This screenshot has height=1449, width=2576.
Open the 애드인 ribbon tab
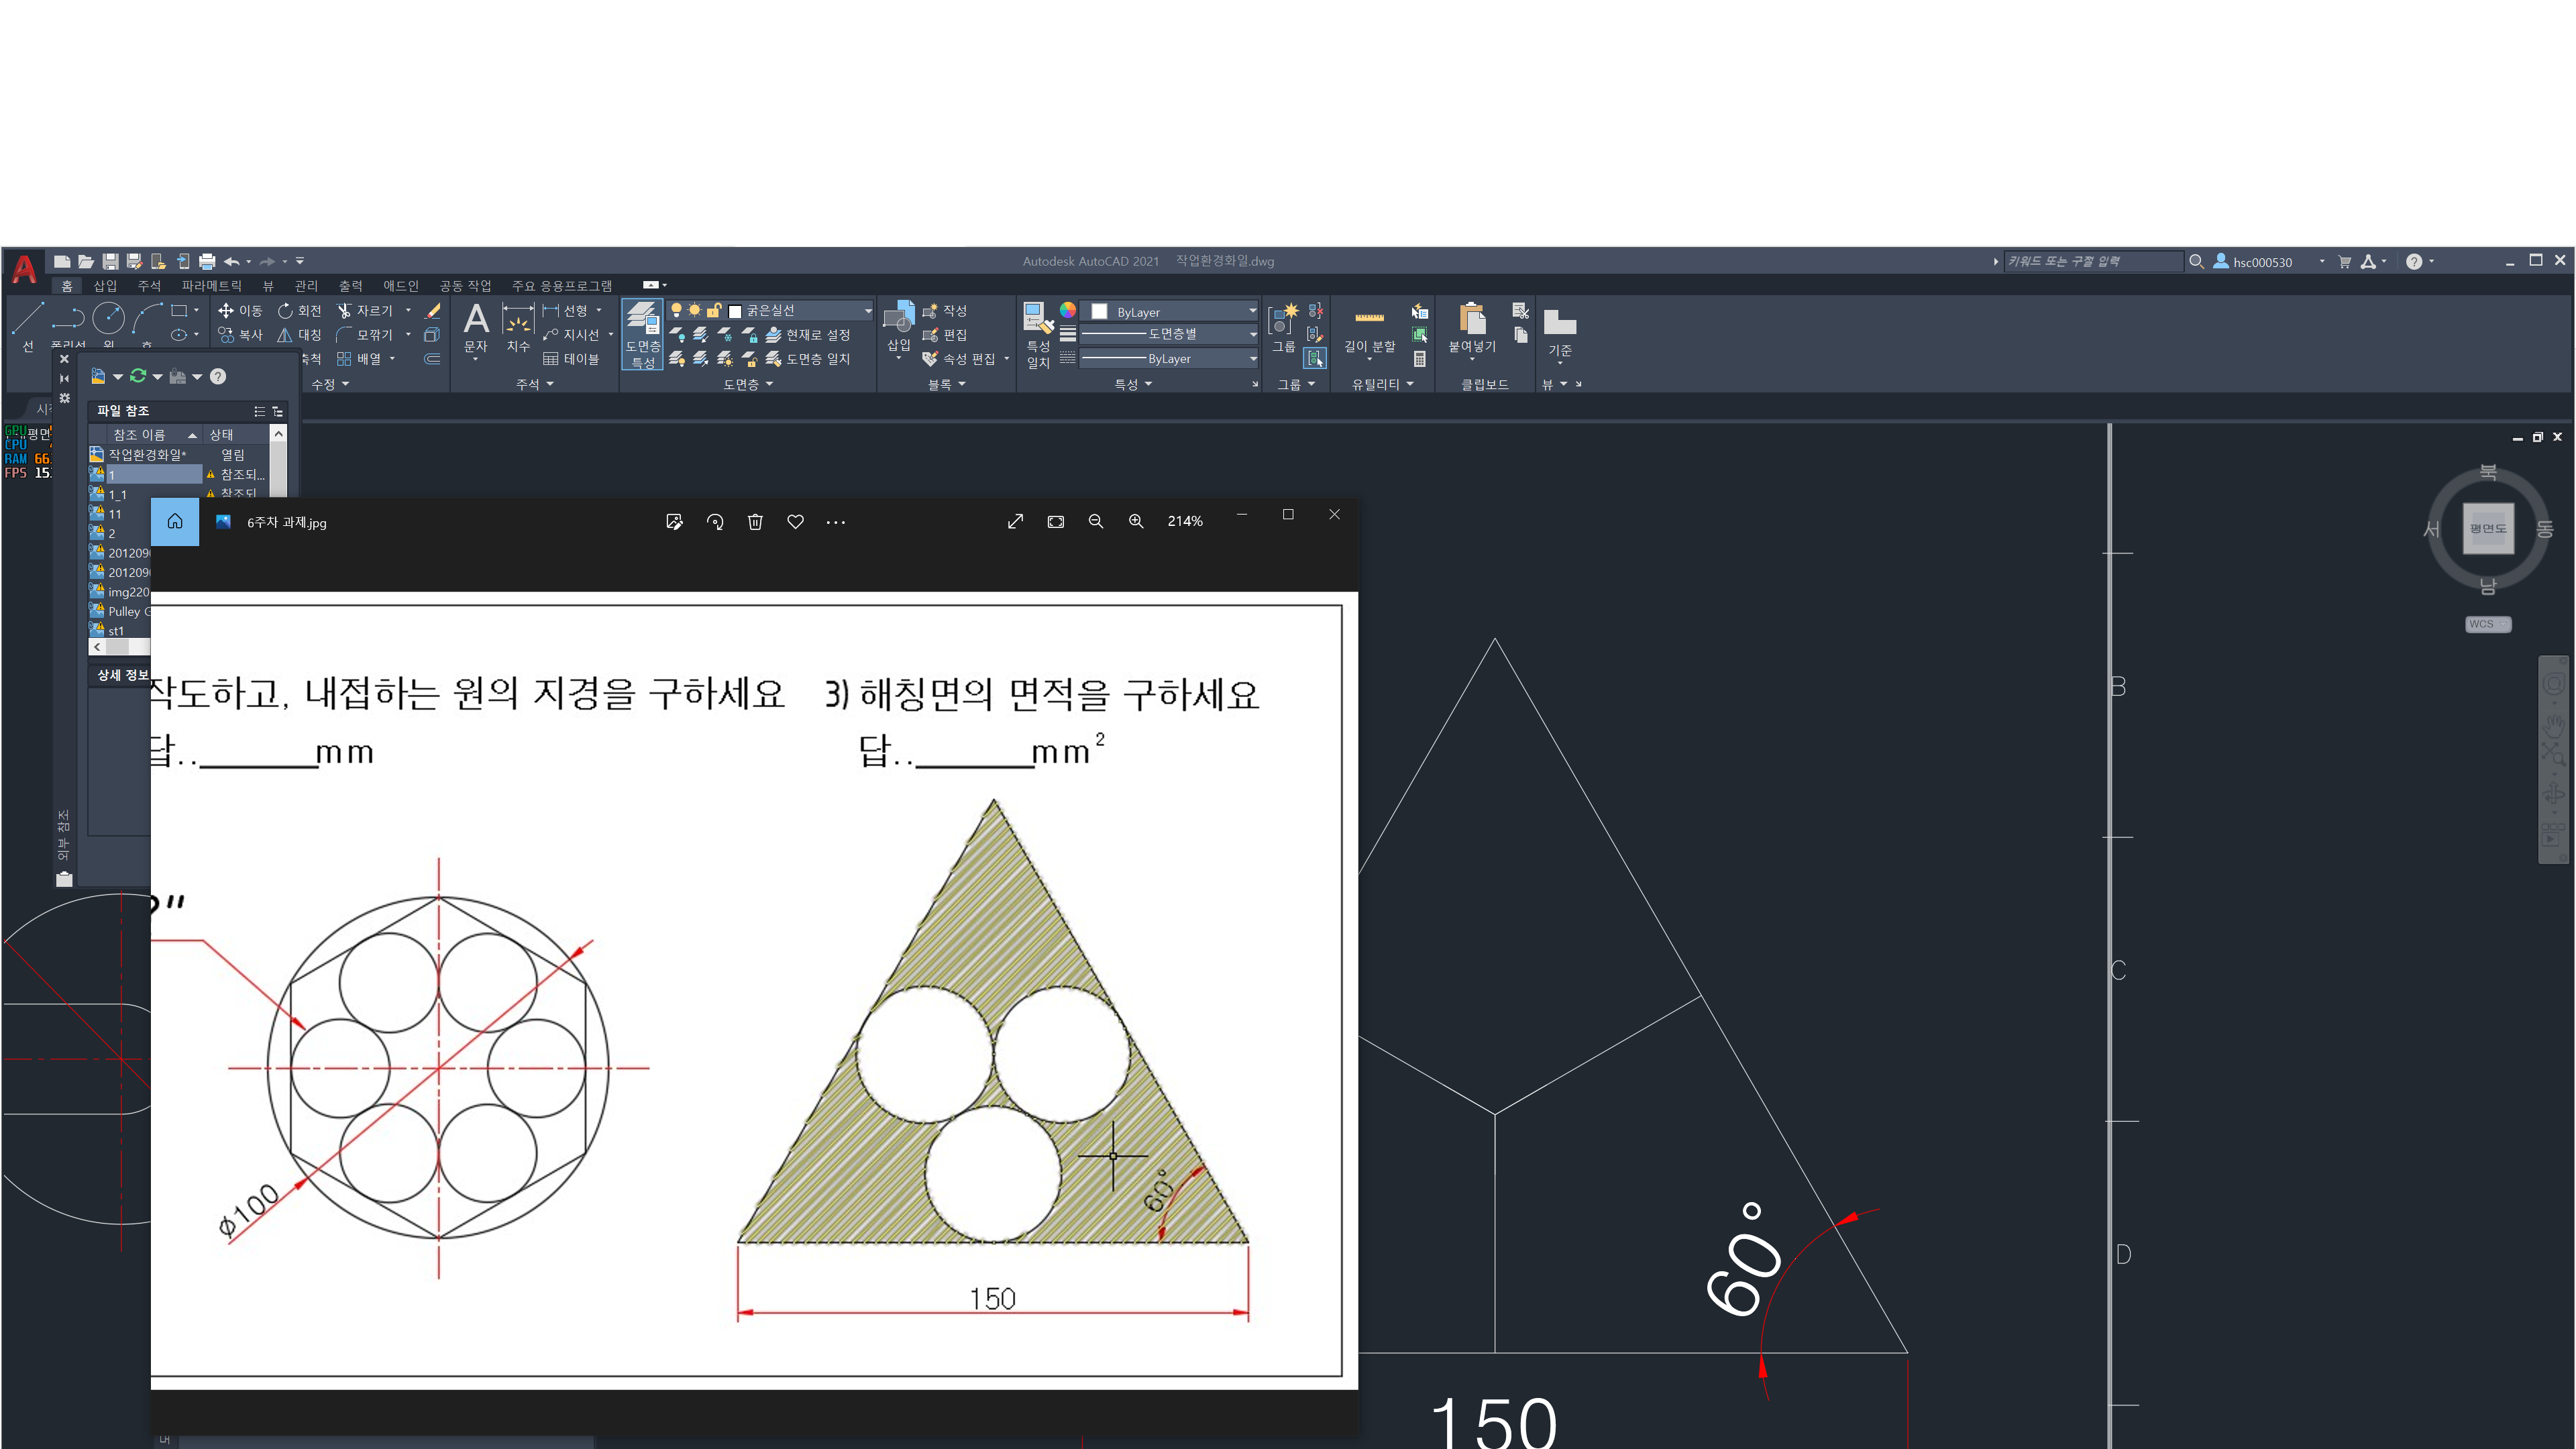(401, 286)
